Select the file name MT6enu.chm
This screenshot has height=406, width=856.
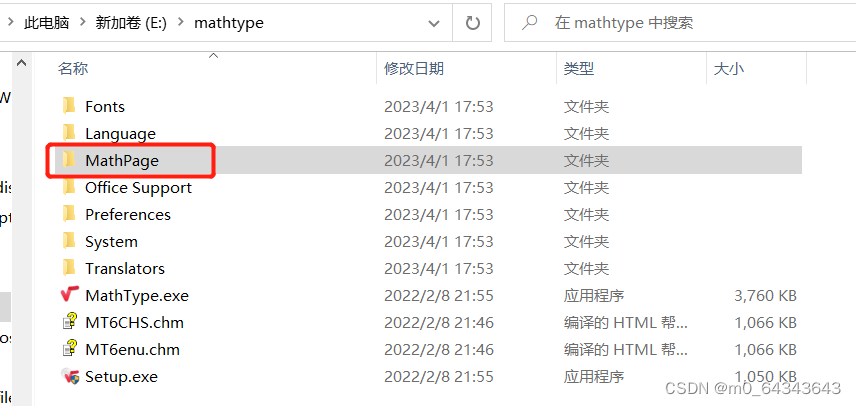pos(133,349)
